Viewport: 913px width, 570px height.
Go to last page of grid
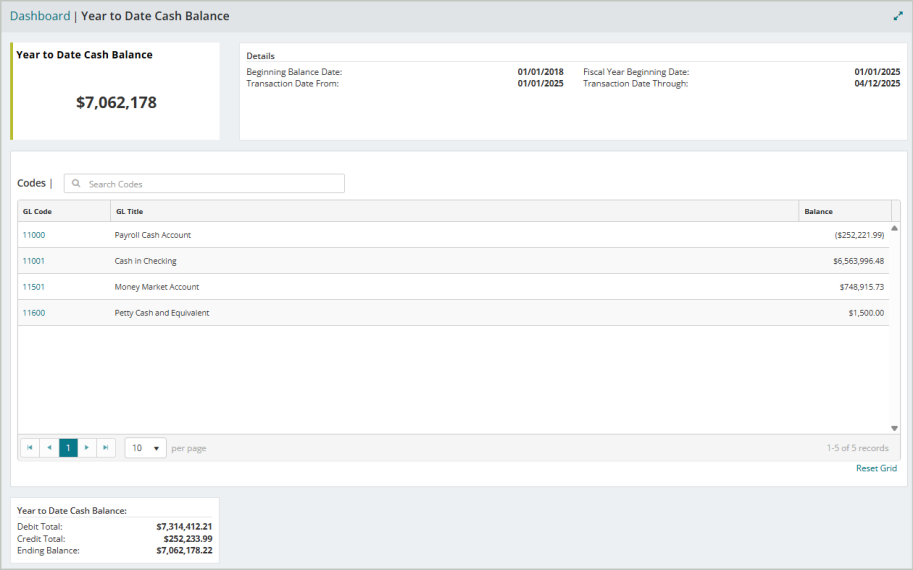pyautogui.click(x=106, y=448)
